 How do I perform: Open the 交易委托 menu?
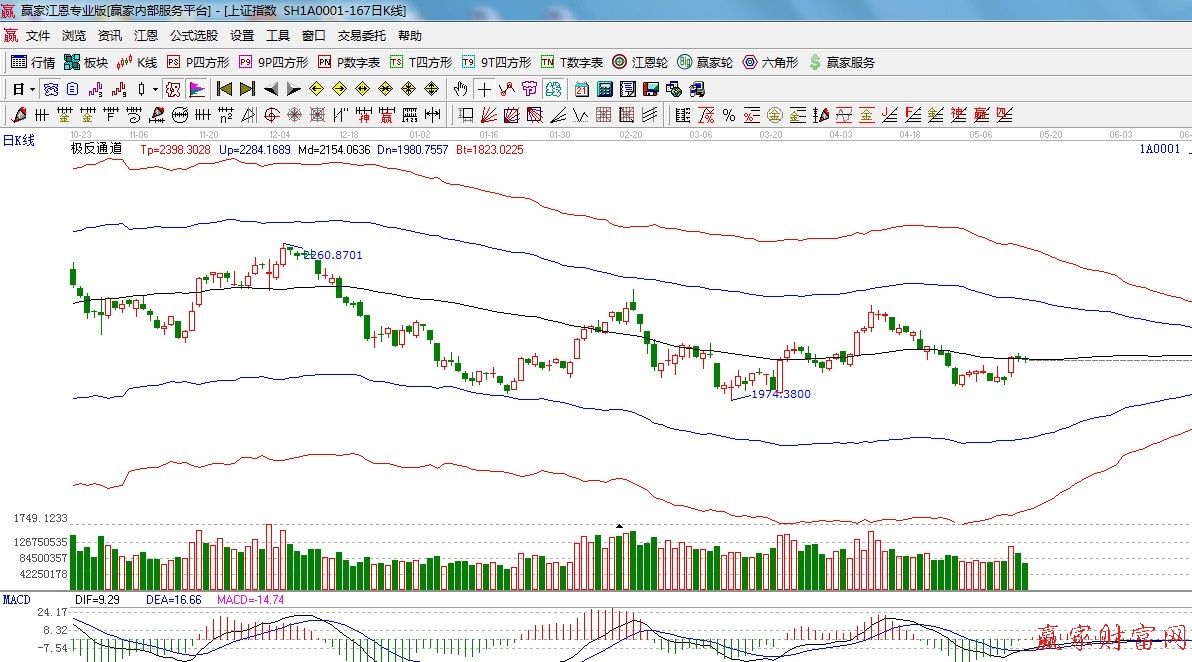361,36
